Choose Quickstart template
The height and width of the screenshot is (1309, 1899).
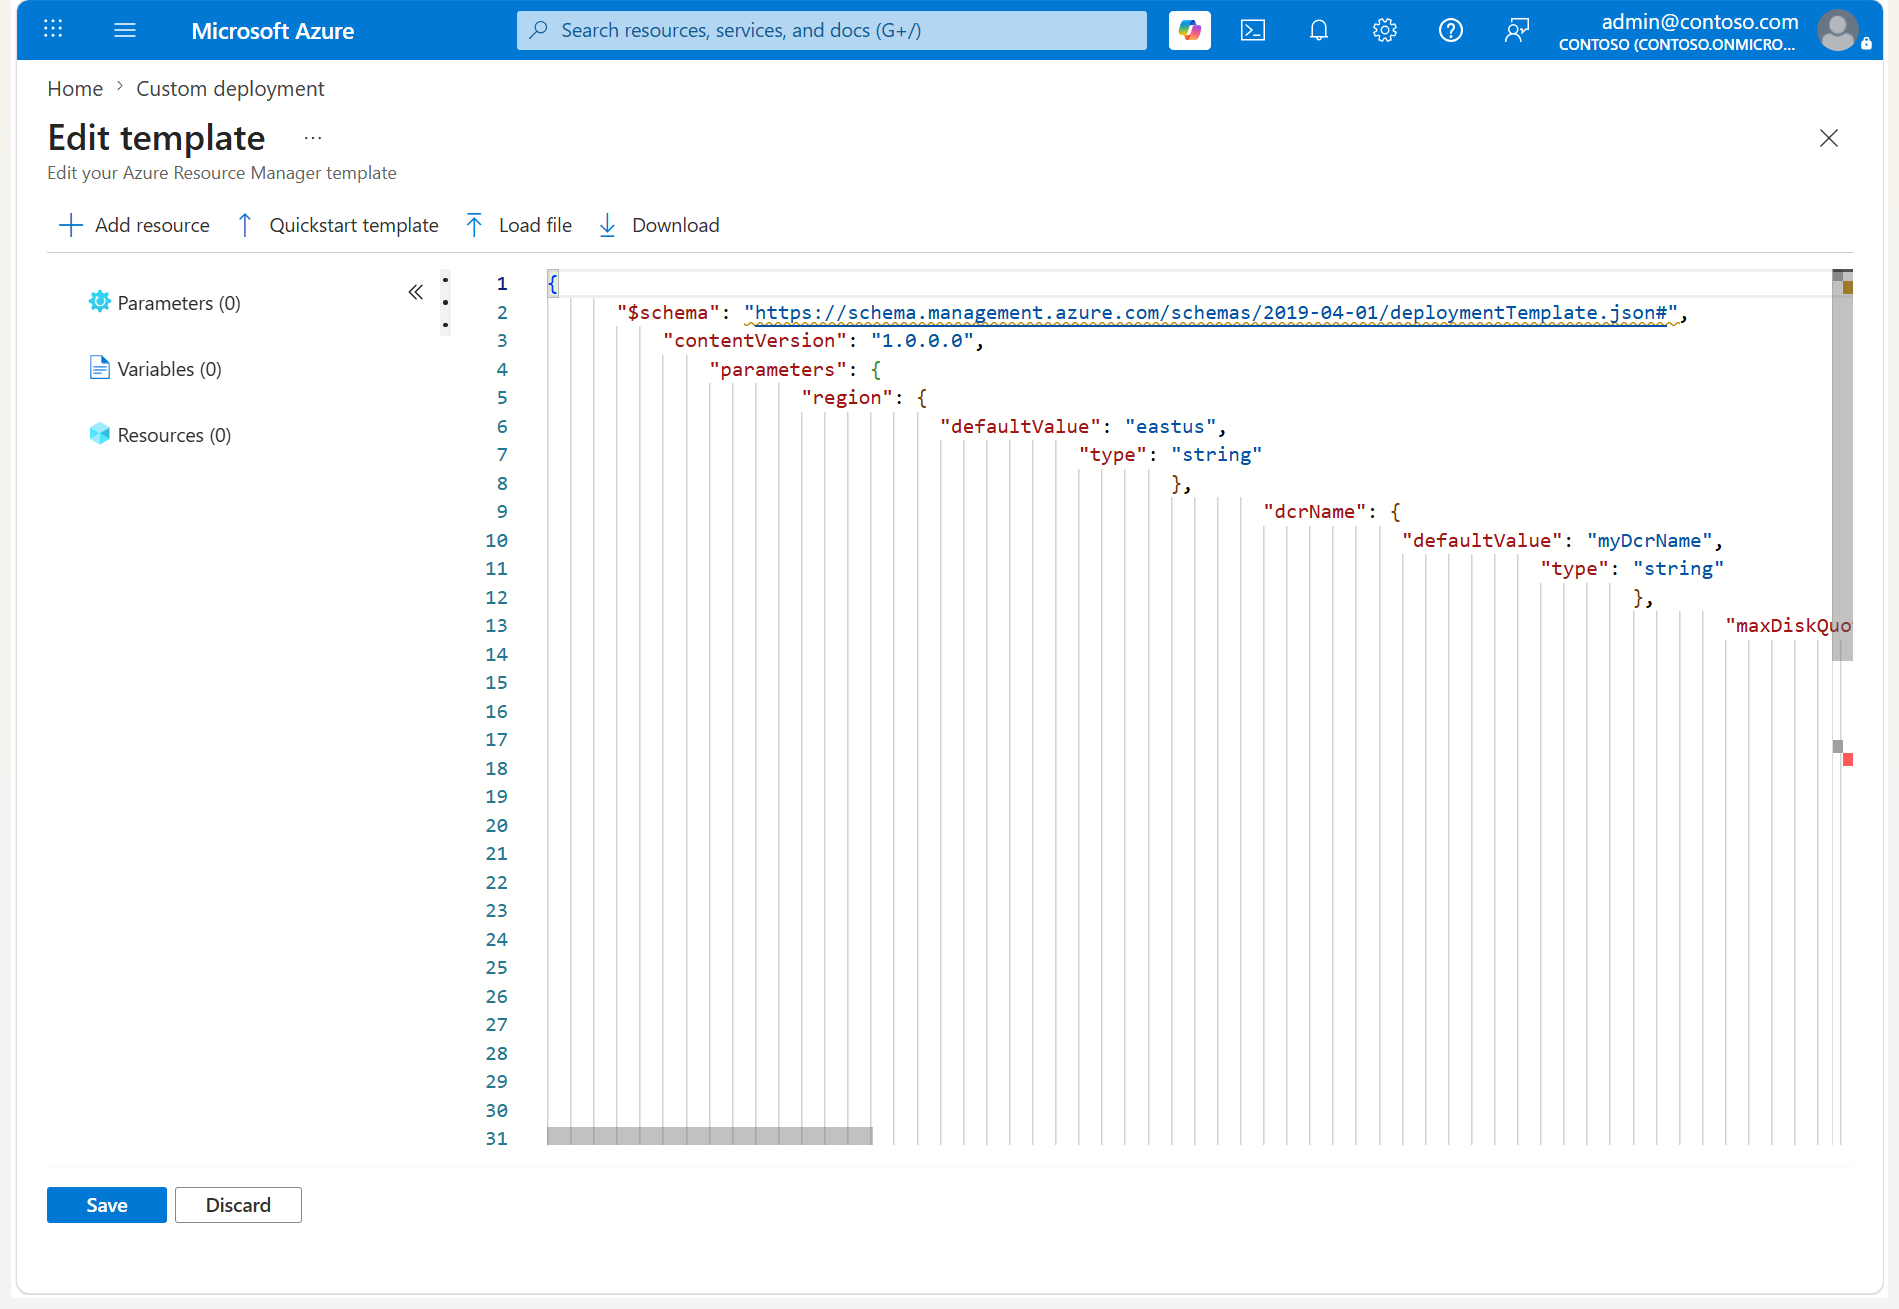click(338, 225)
